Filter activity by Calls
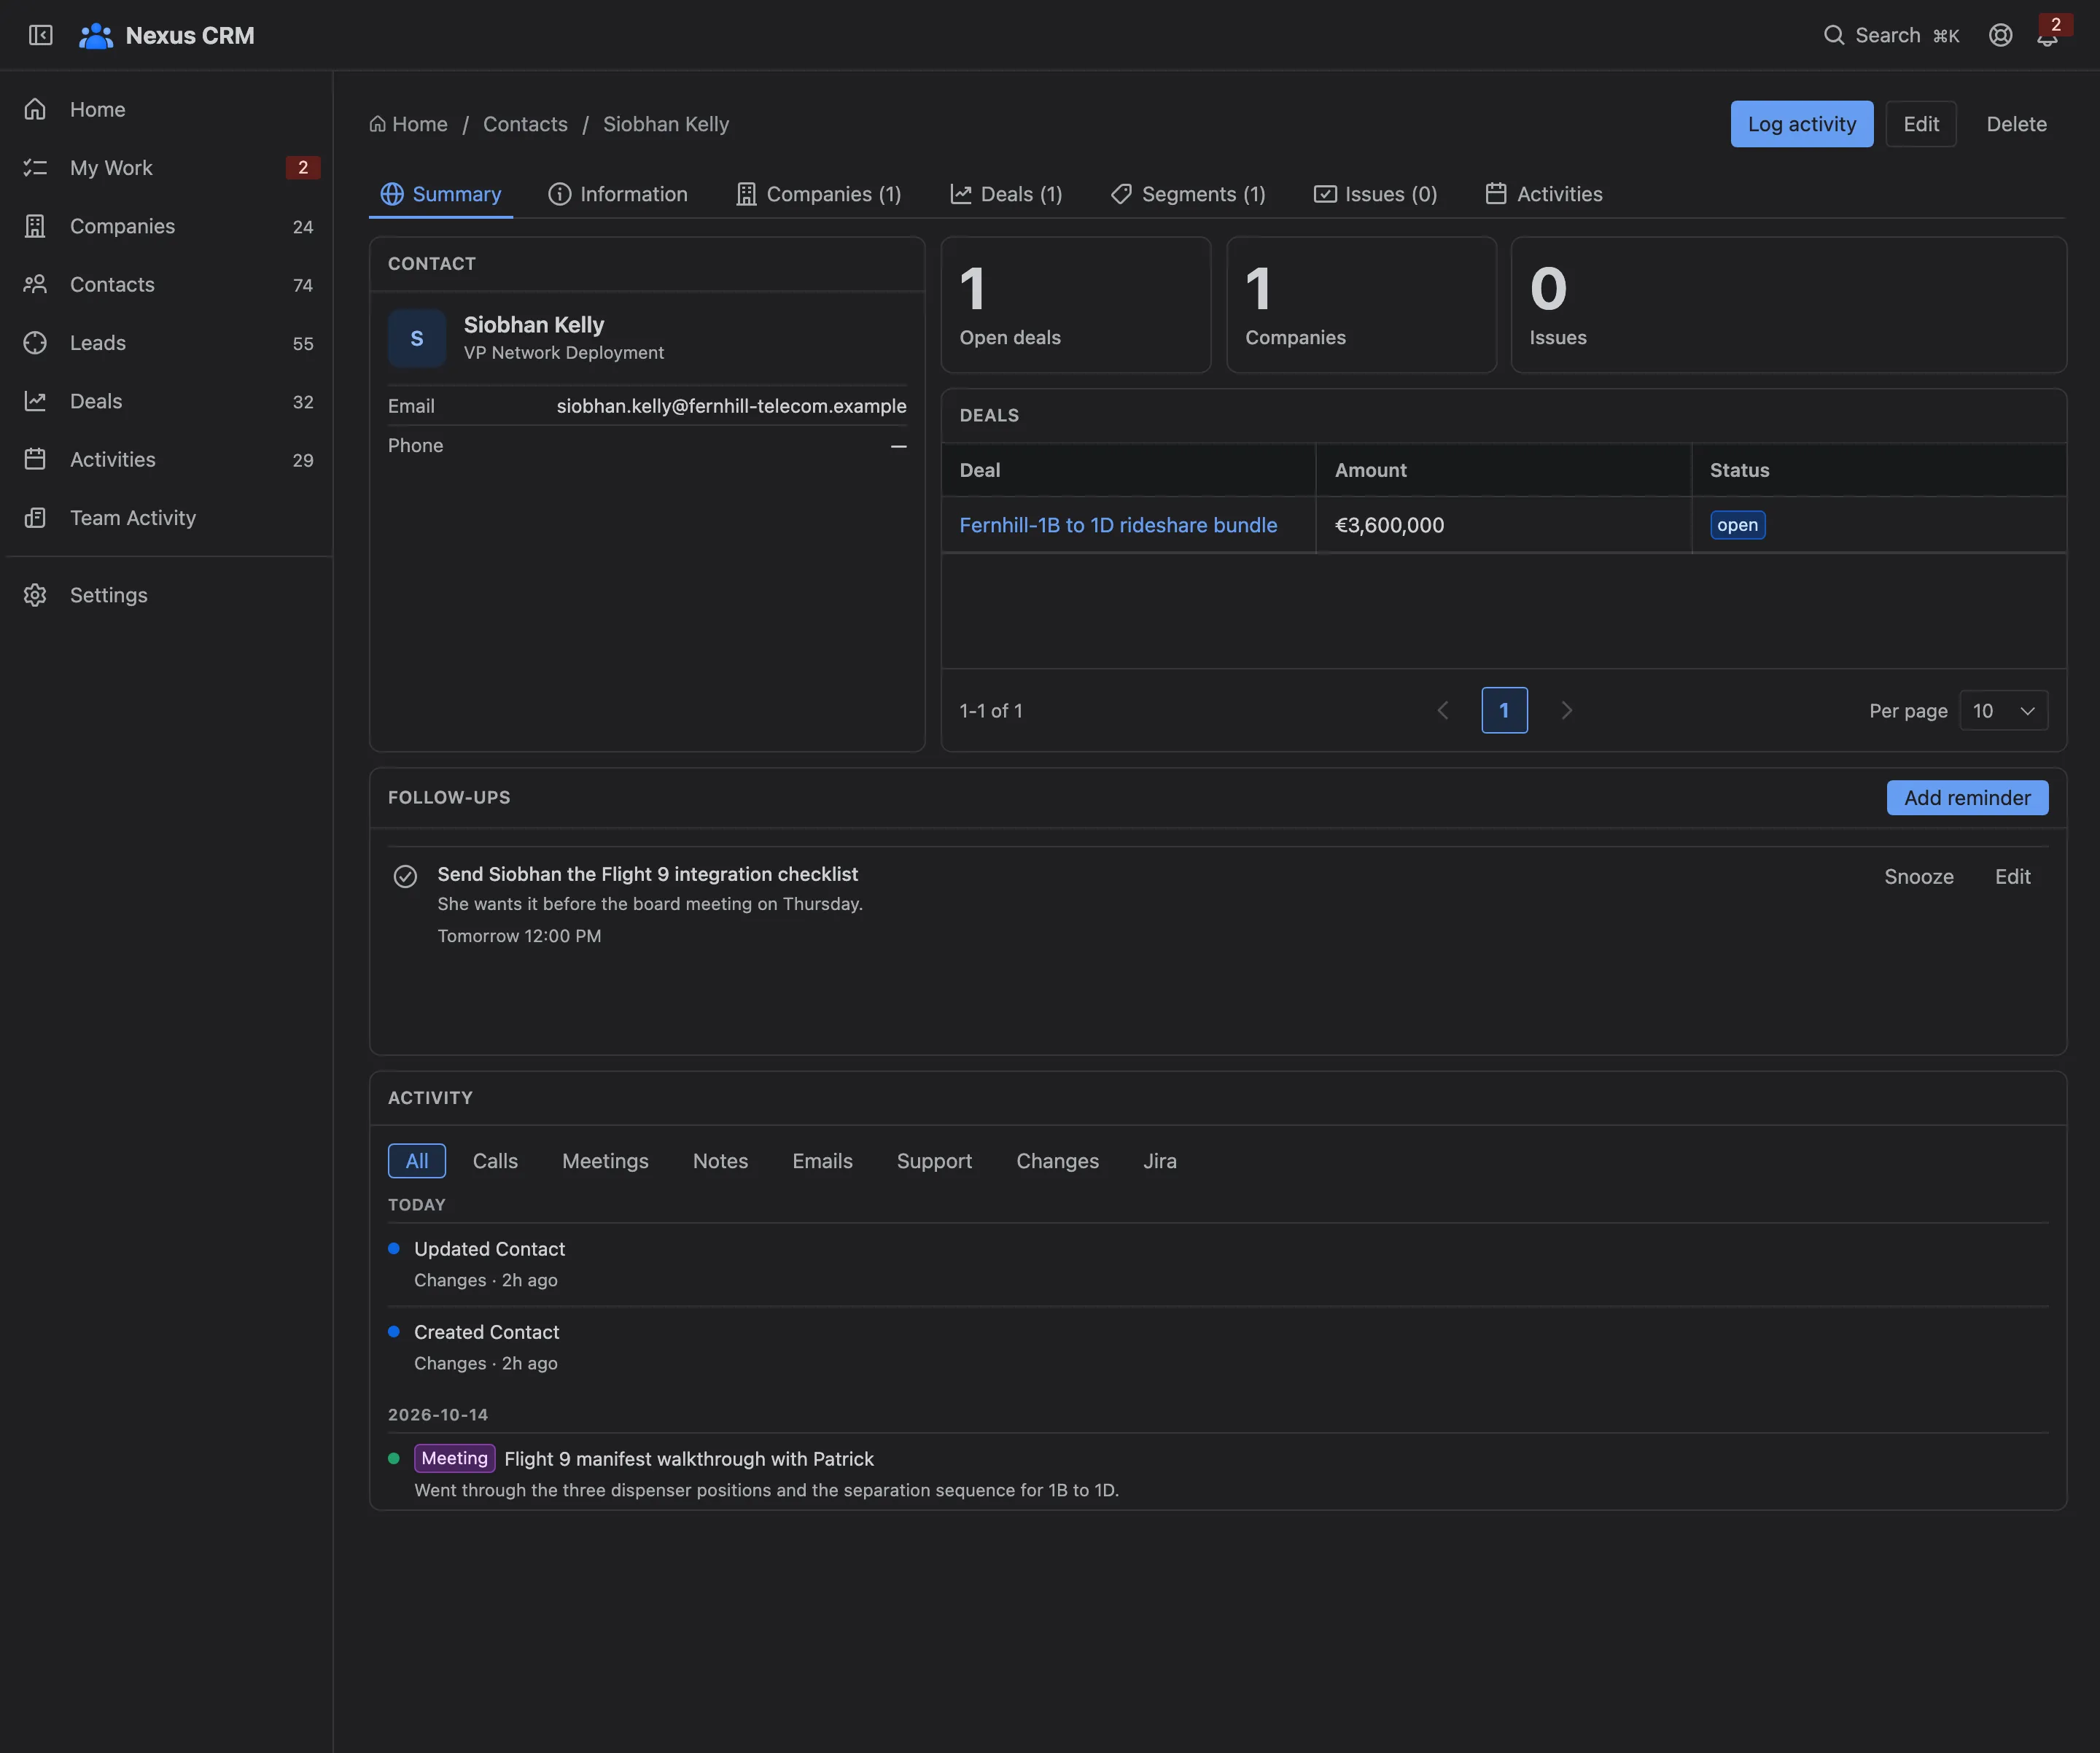Viewport: 2100px width, 1753px height. coord(495,1161)
